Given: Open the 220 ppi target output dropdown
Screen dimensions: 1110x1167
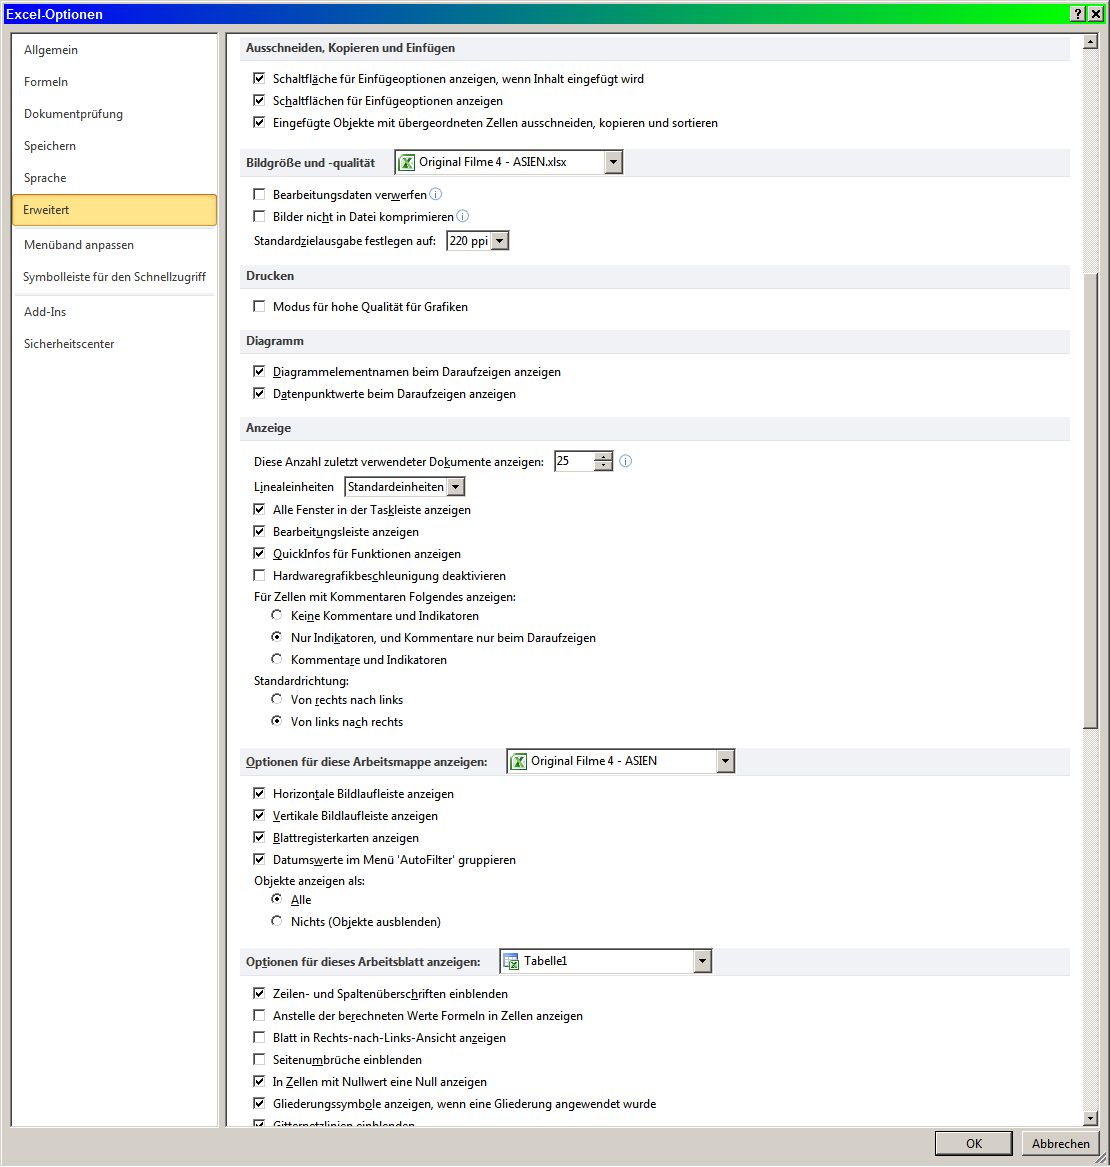Looking at the screenshot, I should [x=500, y=241].
